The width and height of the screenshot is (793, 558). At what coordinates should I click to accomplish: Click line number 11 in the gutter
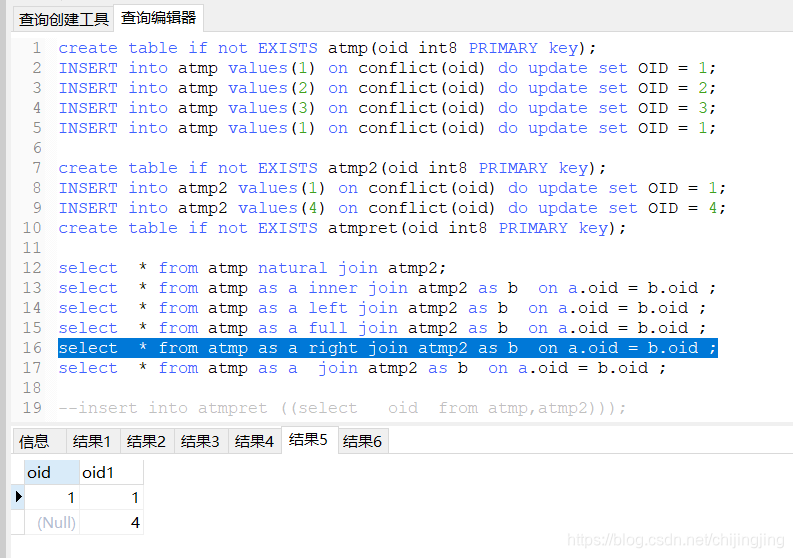pos(32,248)
